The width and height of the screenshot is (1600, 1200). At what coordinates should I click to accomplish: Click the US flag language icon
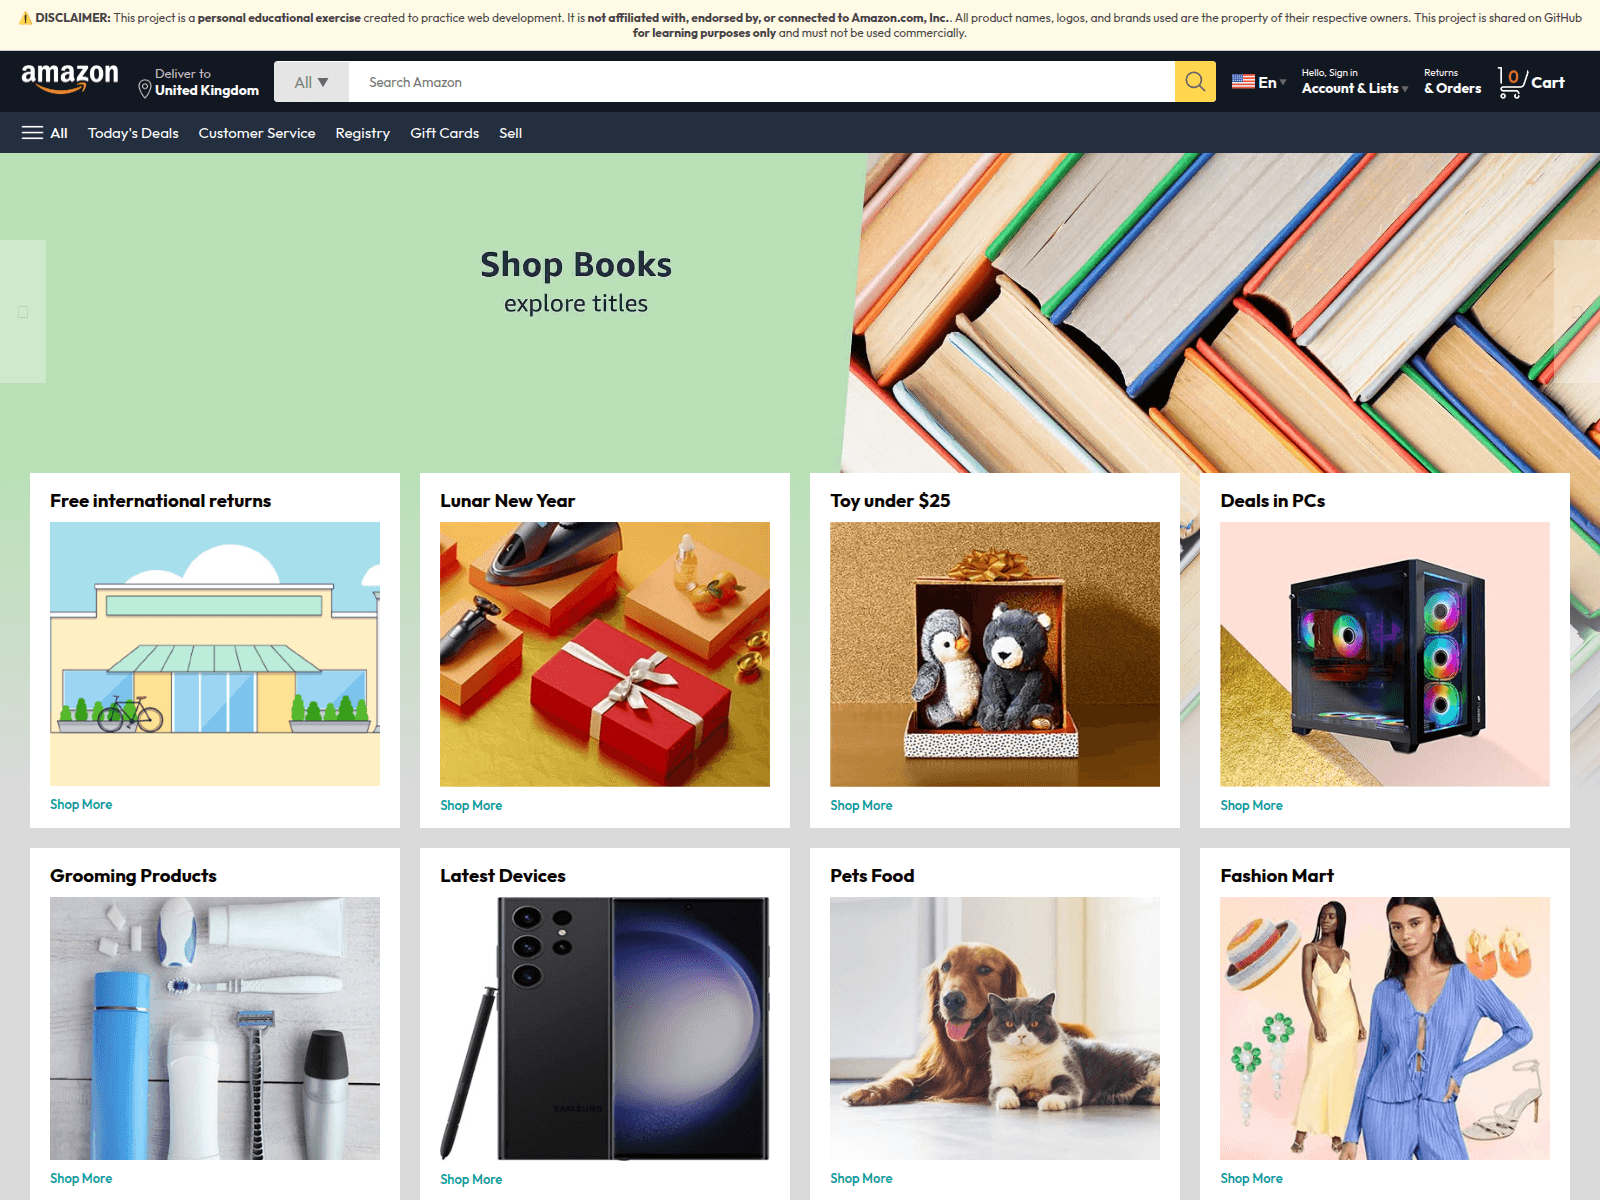pyautogui.click(x=1243, y=82)
